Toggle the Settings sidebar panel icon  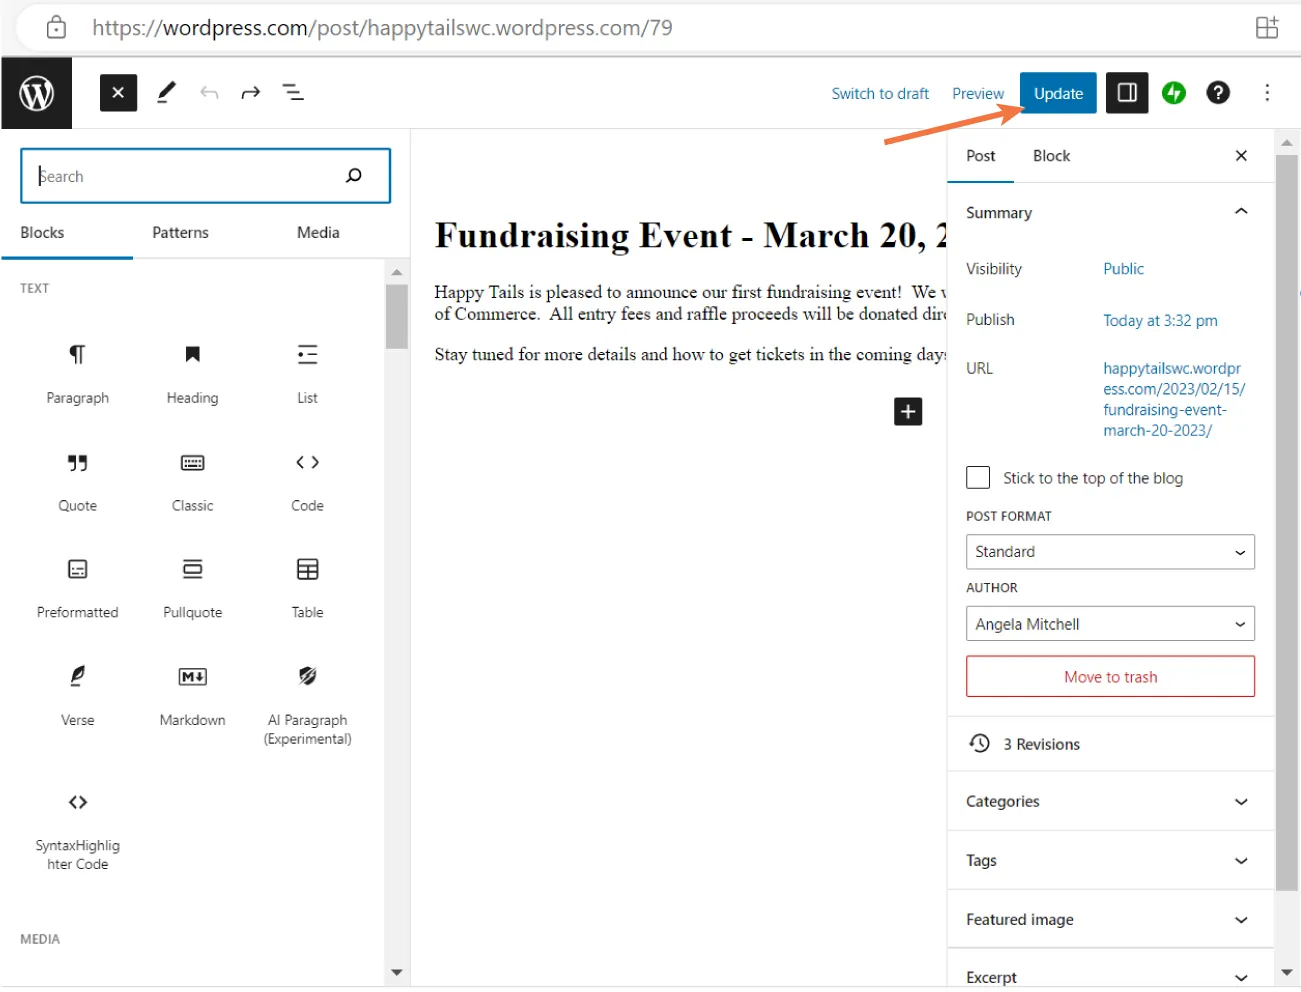pos(1127,92)
